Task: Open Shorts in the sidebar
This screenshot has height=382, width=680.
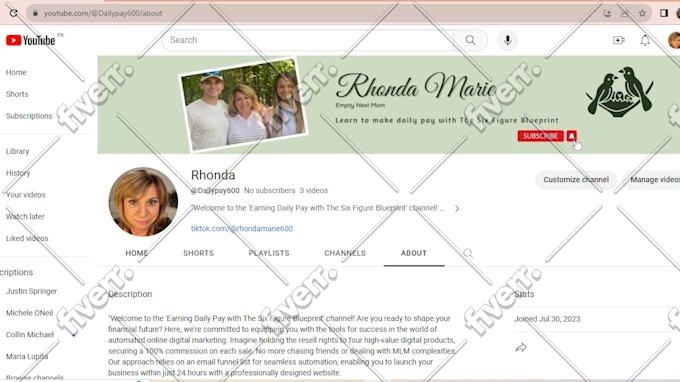Action: coord(17,94)
